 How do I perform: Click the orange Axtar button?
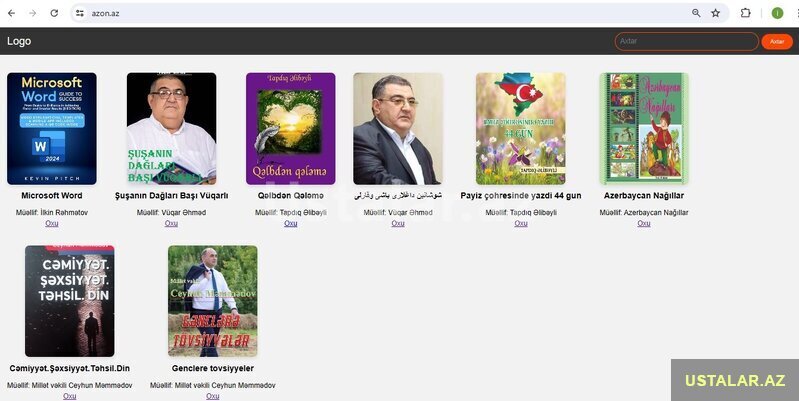(x=777, y=41)
